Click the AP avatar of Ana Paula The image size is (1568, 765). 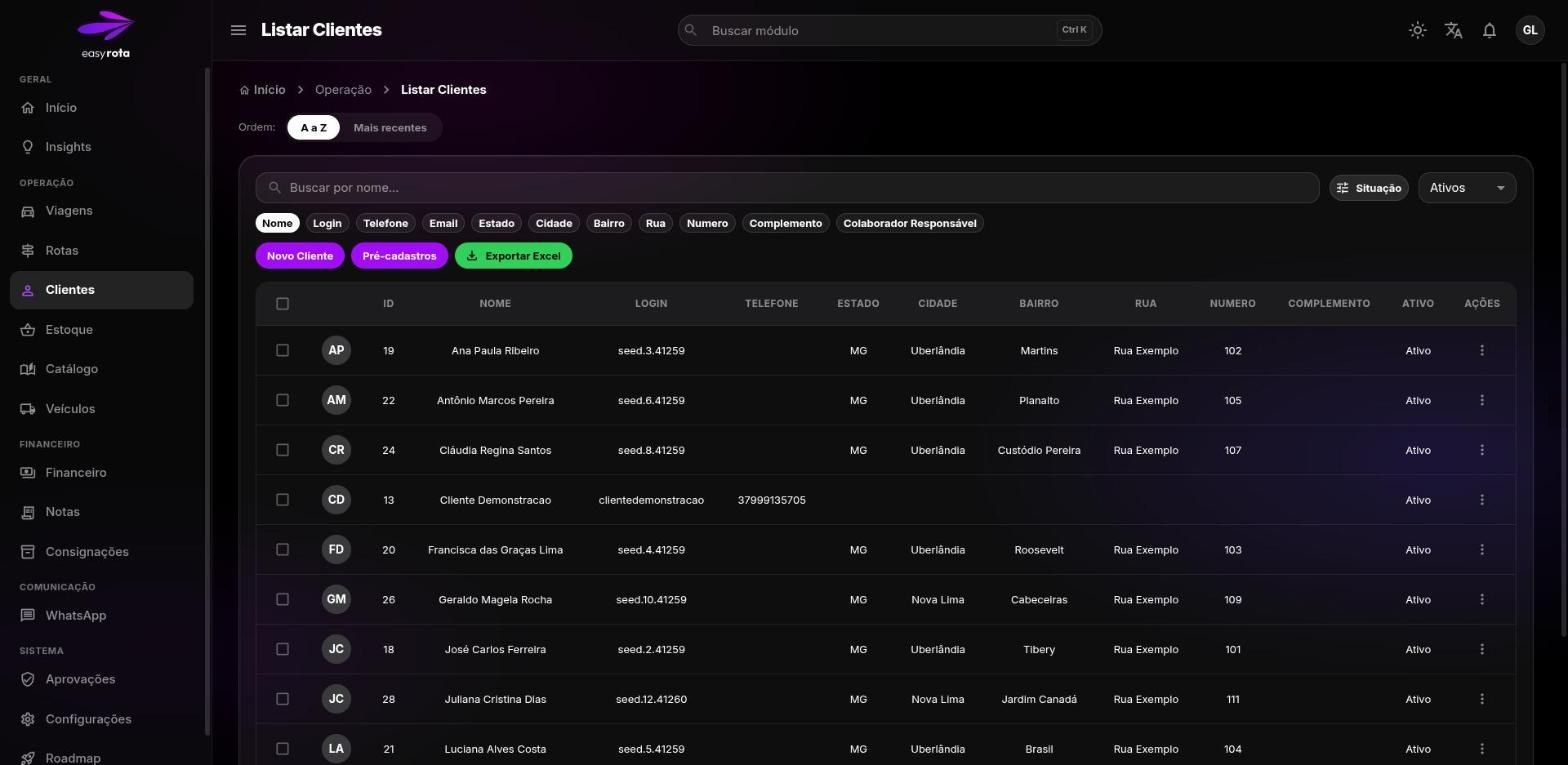pos(336,350)
